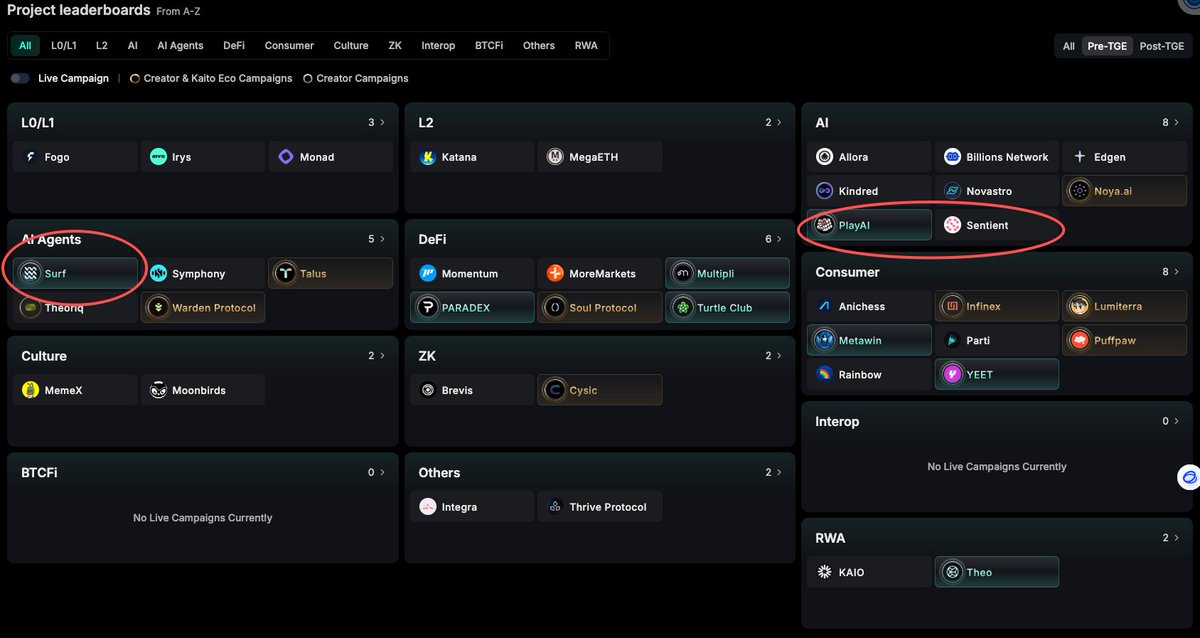
Task: Open the Kindred icon
Action: (x=825, y=191)
